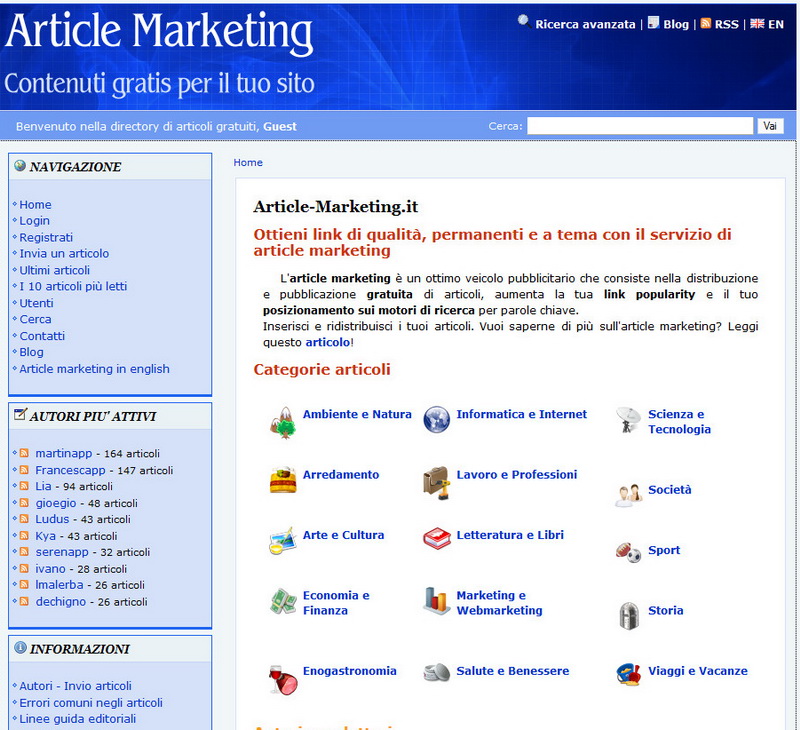
Task: Click the Marketing e Webmarketing chart icon
Action: click(x=436, y=601)
